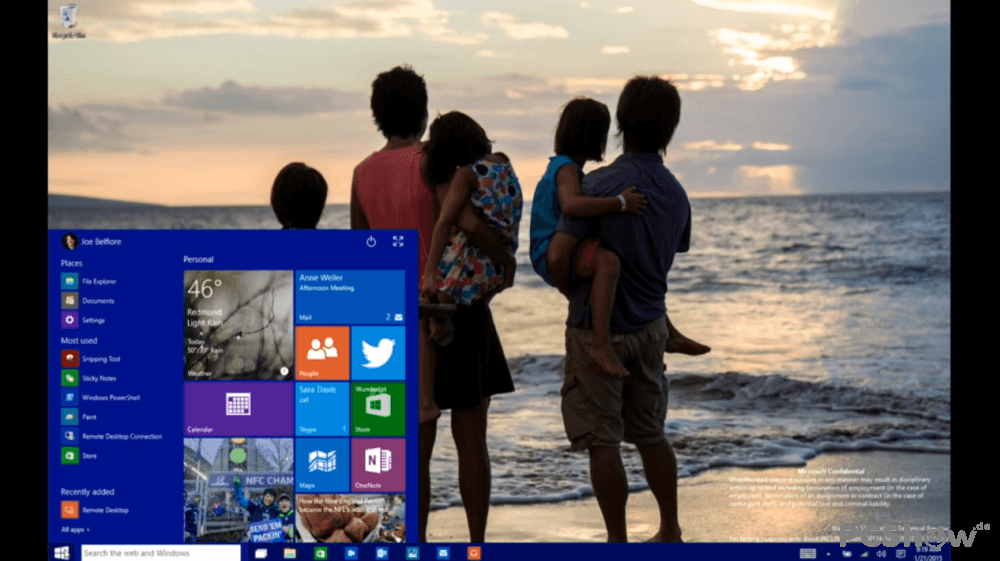The width and height of the screenshot is (1000, 561).
Task: Show hidden system tray icons
Action: (x=828, y=554)
